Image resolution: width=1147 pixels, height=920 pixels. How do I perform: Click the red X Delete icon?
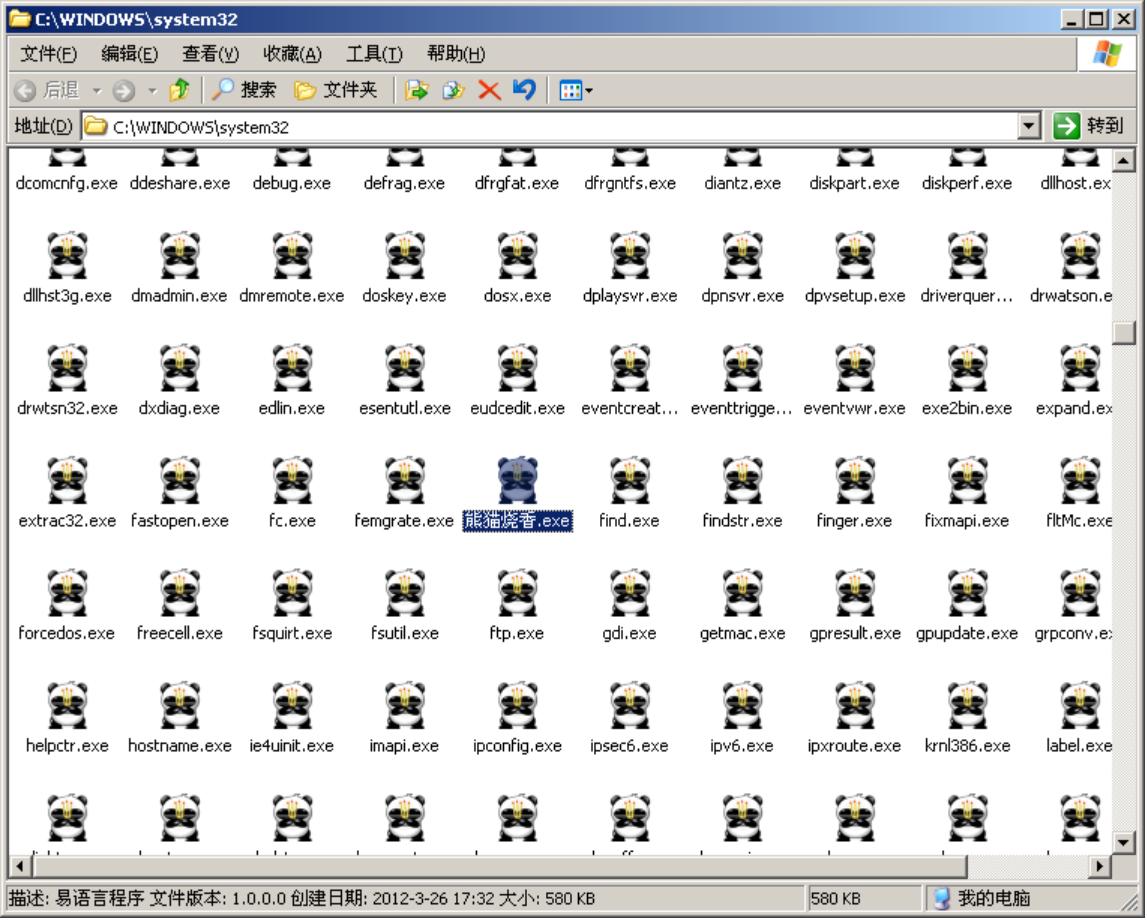click(489, 91)
